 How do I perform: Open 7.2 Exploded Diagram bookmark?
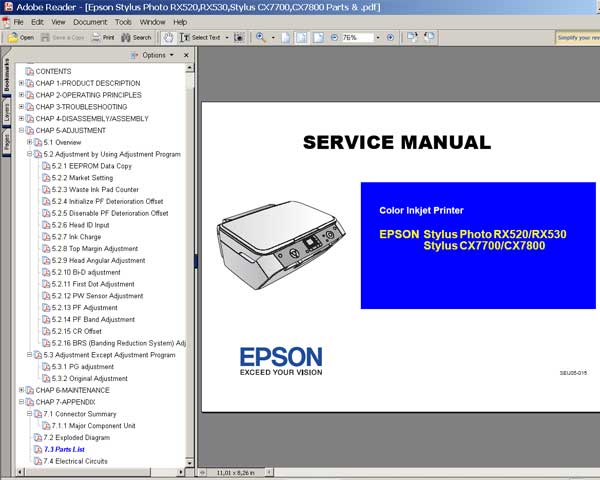[x=77, y=438]
